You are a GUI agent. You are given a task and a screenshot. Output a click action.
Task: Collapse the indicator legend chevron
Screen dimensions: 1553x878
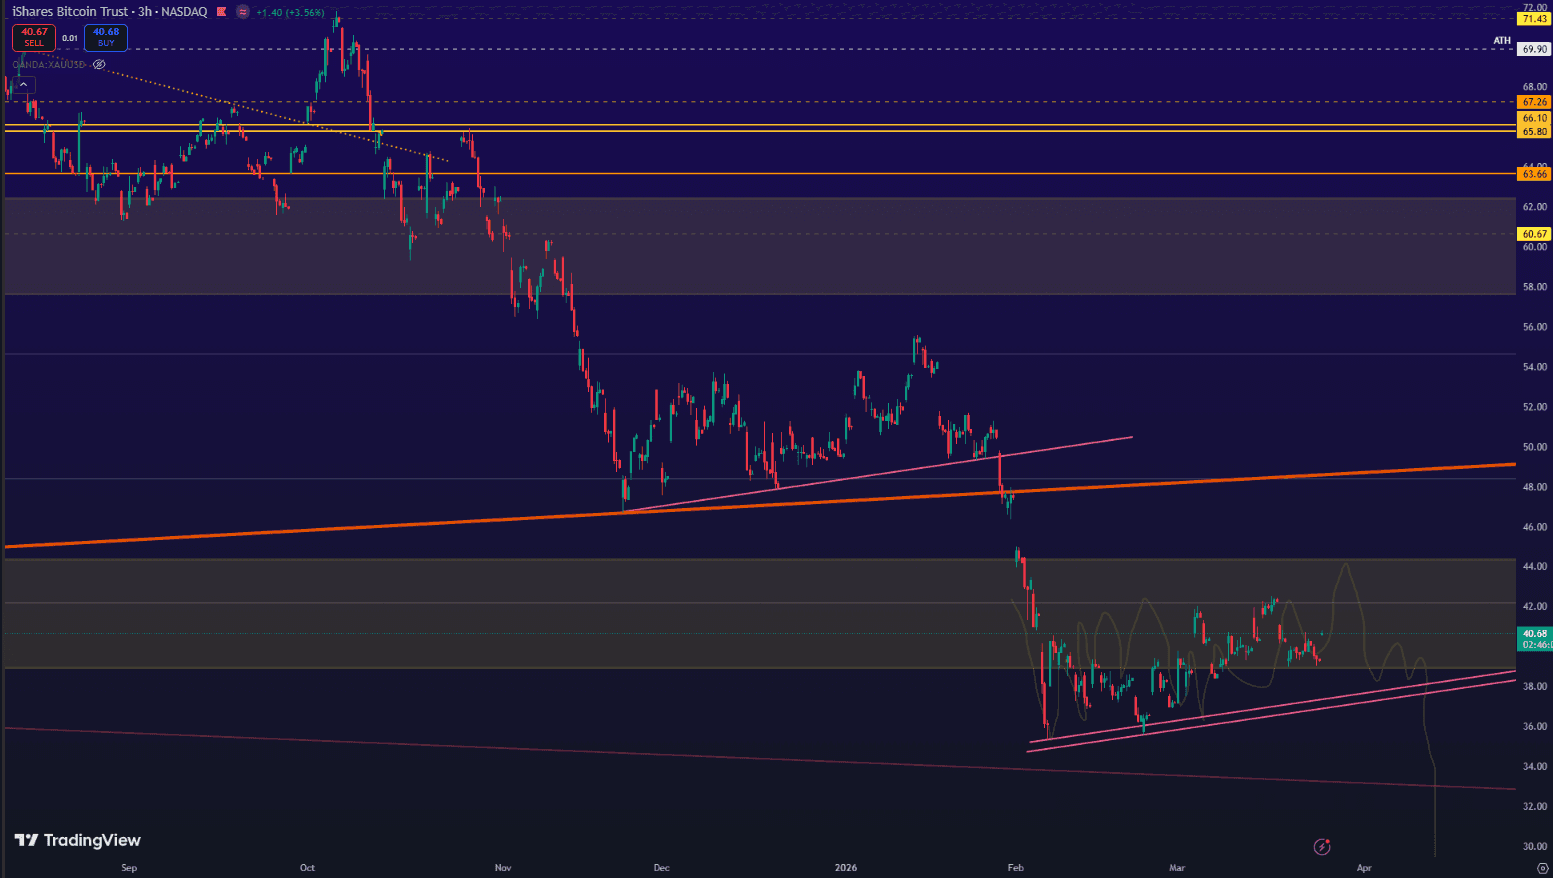23,85
